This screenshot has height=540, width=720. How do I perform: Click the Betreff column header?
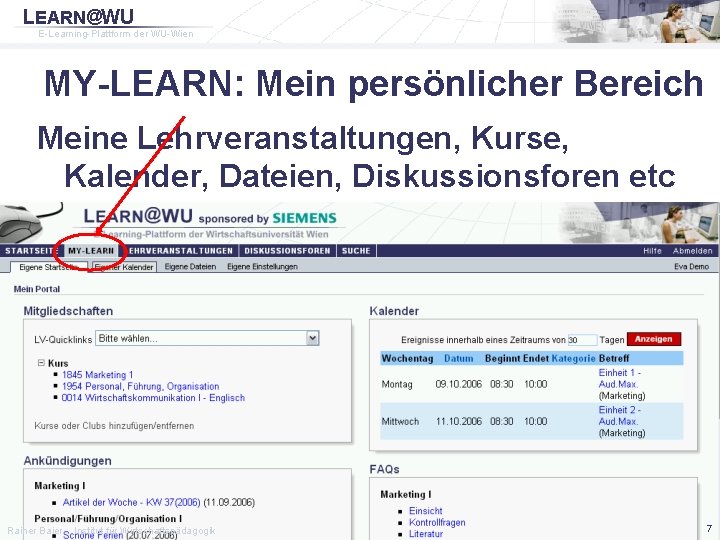click(614, 358)
